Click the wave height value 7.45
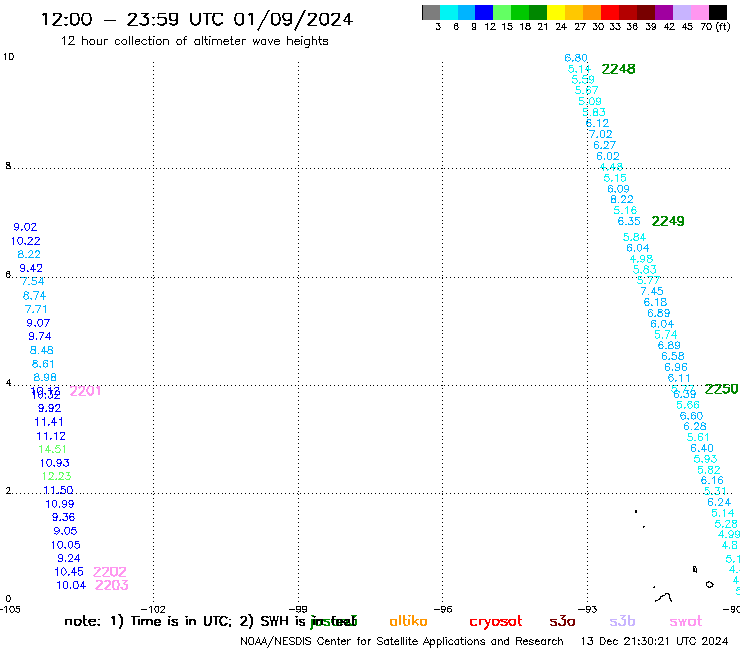The image size is (740, 650). coord(652,291)
